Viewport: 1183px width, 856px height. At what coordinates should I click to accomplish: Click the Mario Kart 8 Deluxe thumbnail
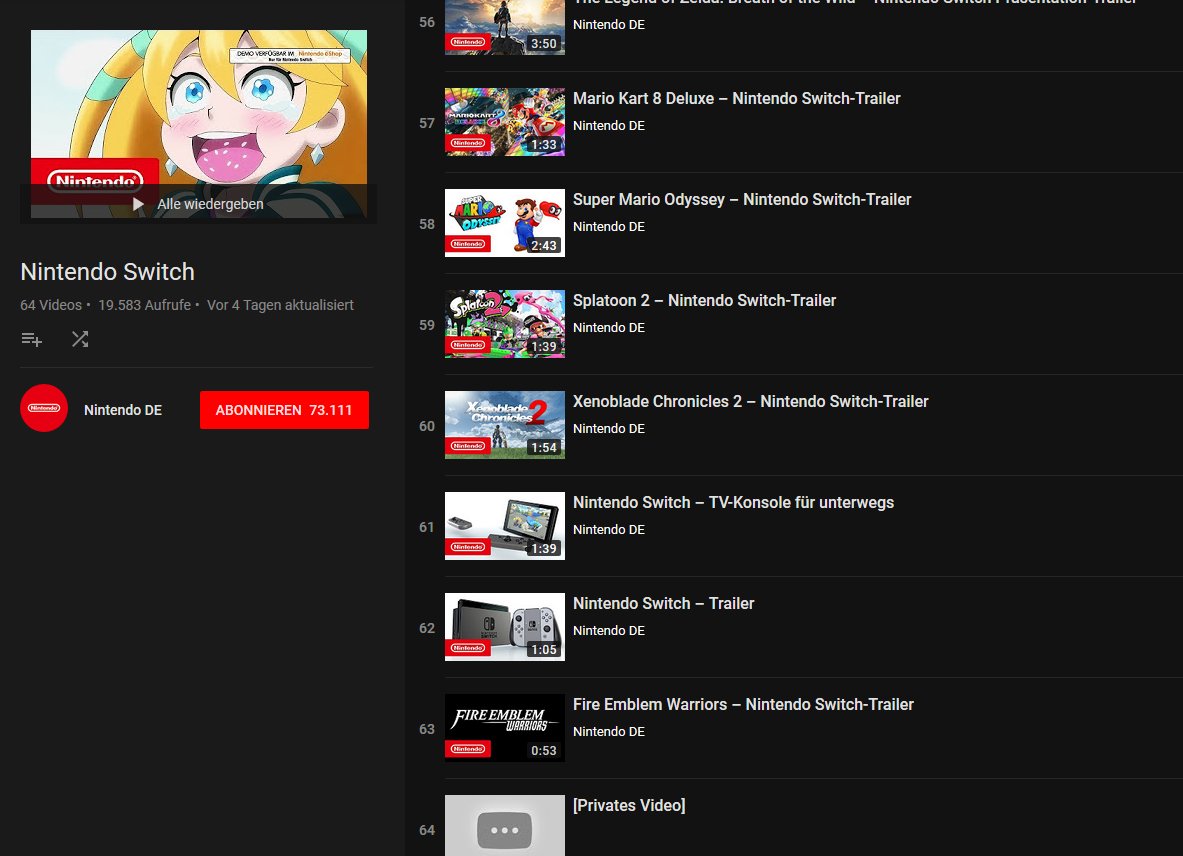(x=505, y=122)
